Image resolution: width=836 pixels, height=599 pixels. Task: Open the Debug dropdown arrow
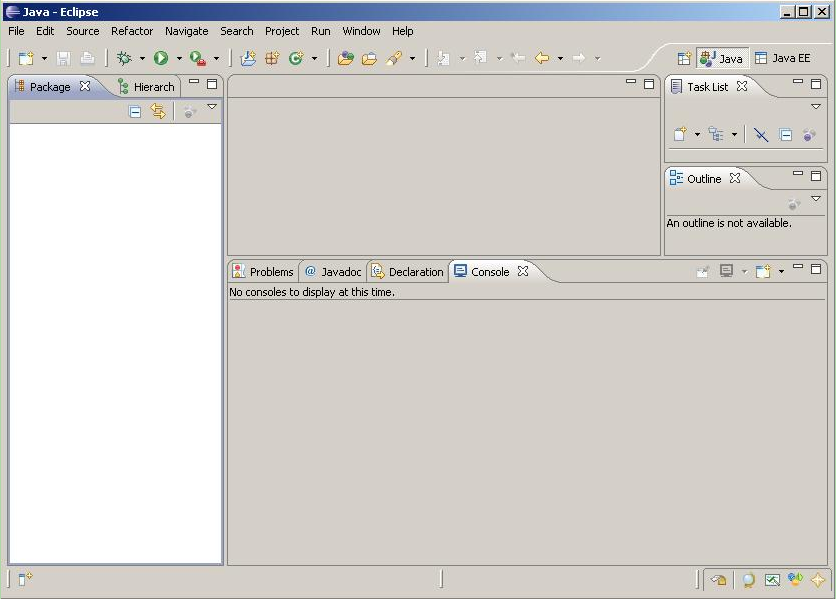click(142, 58)
